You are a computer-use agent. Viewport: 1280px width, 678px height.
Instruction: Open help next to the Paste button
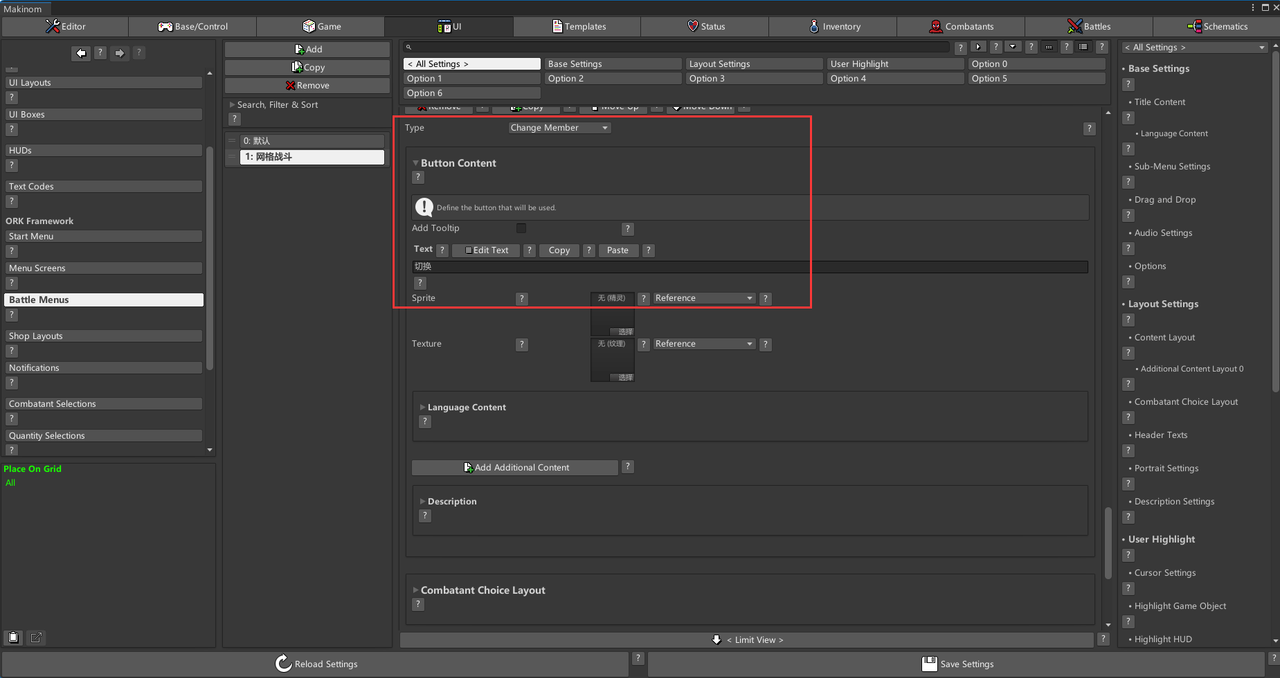(648, 250)
